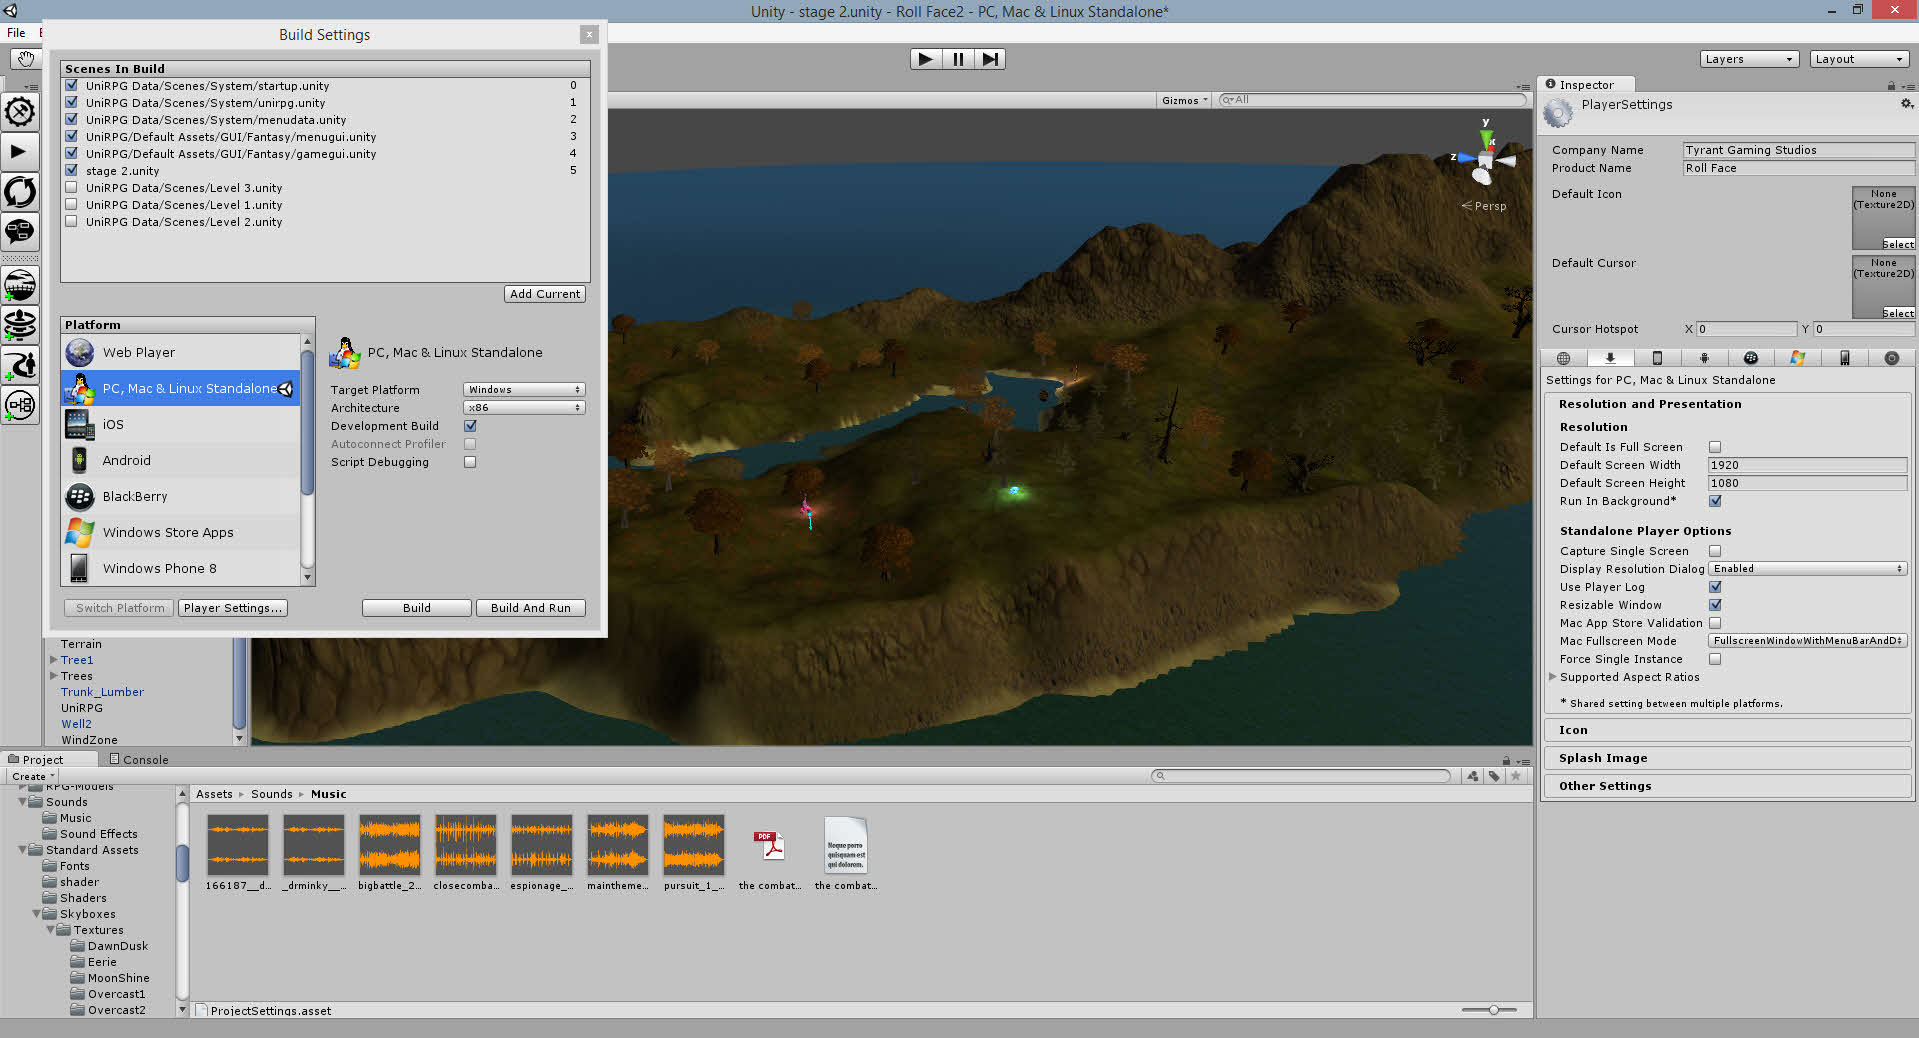Click the Pause button in the toolbar

pos(957,59)
